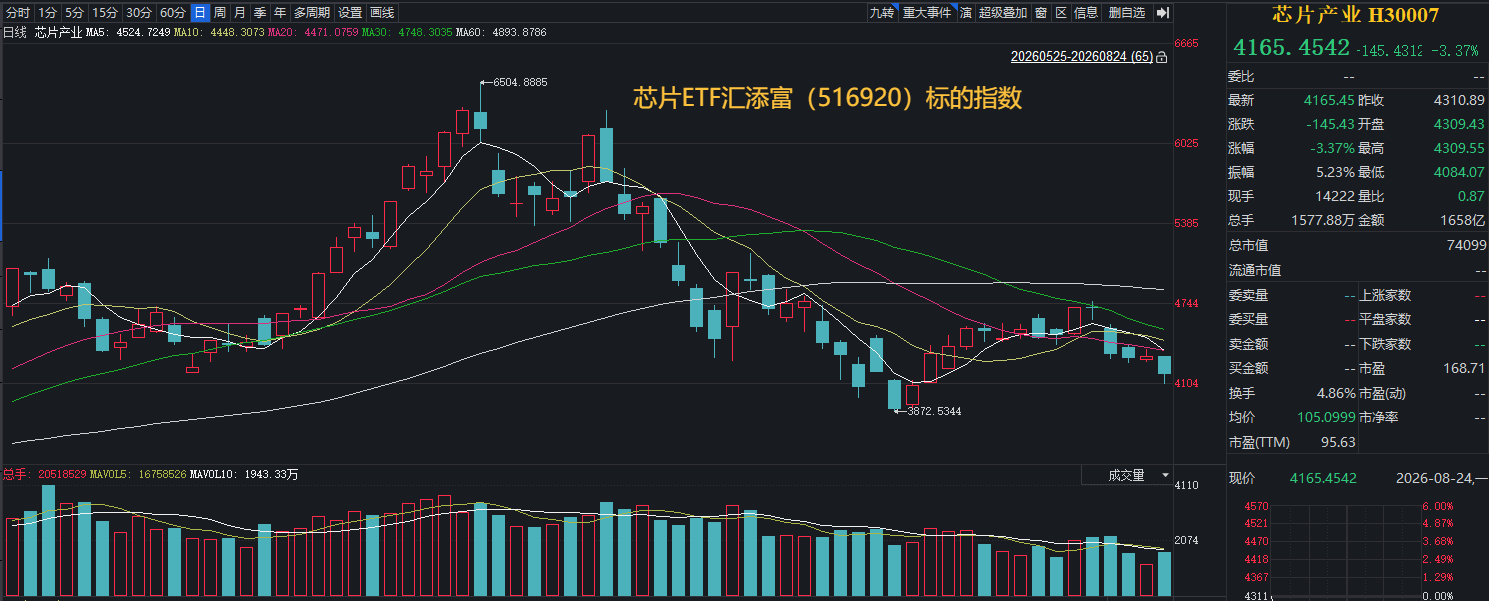Open the 画线 drawing tools
Screen dimensions: 1489x601
[x=382, y=13]
